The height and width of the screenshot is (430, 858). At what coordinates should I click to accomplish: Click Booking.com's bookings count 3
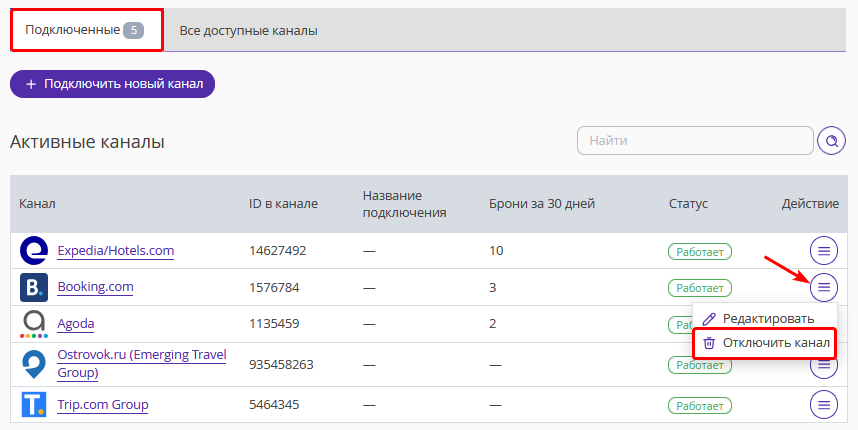coord(492,287)
